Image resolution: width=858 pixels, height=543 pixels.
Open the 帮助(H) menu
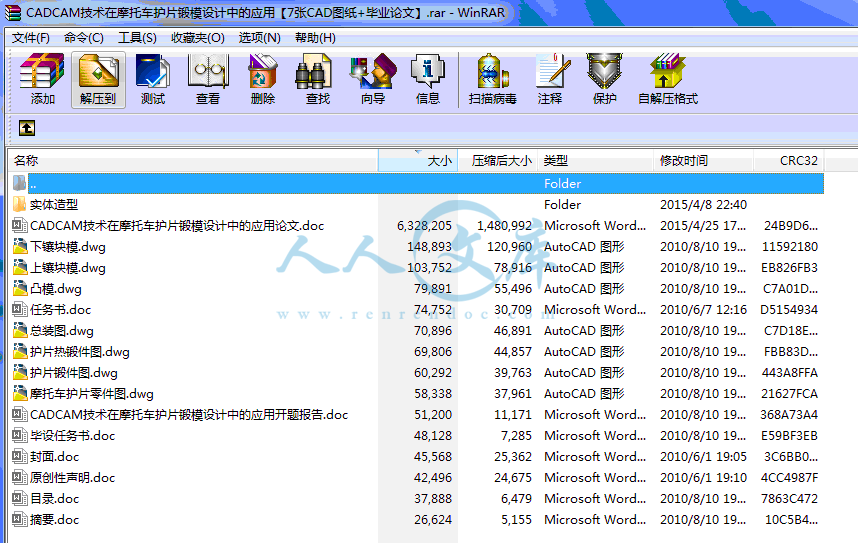(315, 38)
